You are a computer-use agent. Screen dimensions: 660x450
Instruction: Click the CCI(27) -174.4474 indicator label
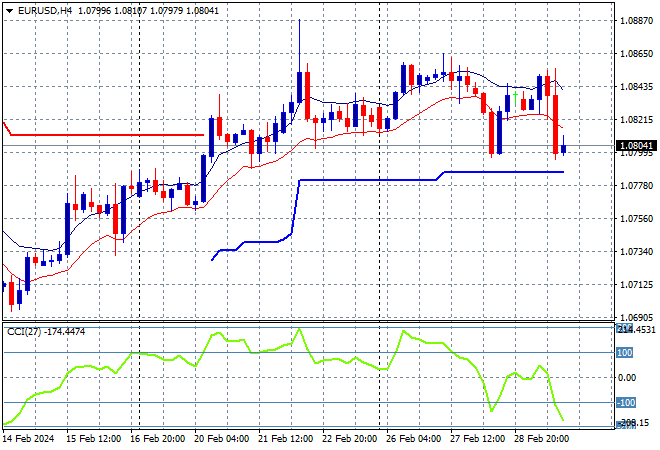click(46, 332)
